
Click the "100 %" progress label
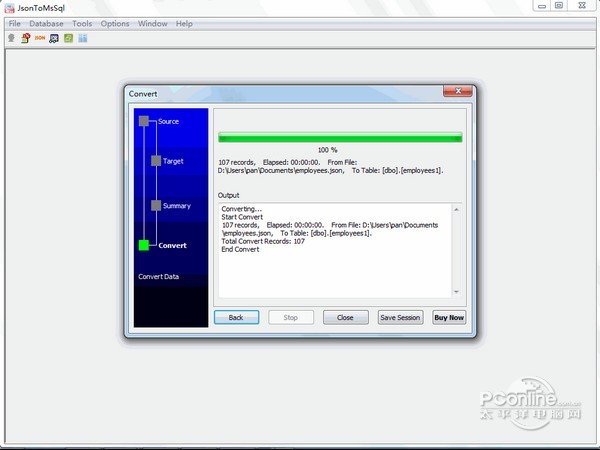tap(328, 150)
